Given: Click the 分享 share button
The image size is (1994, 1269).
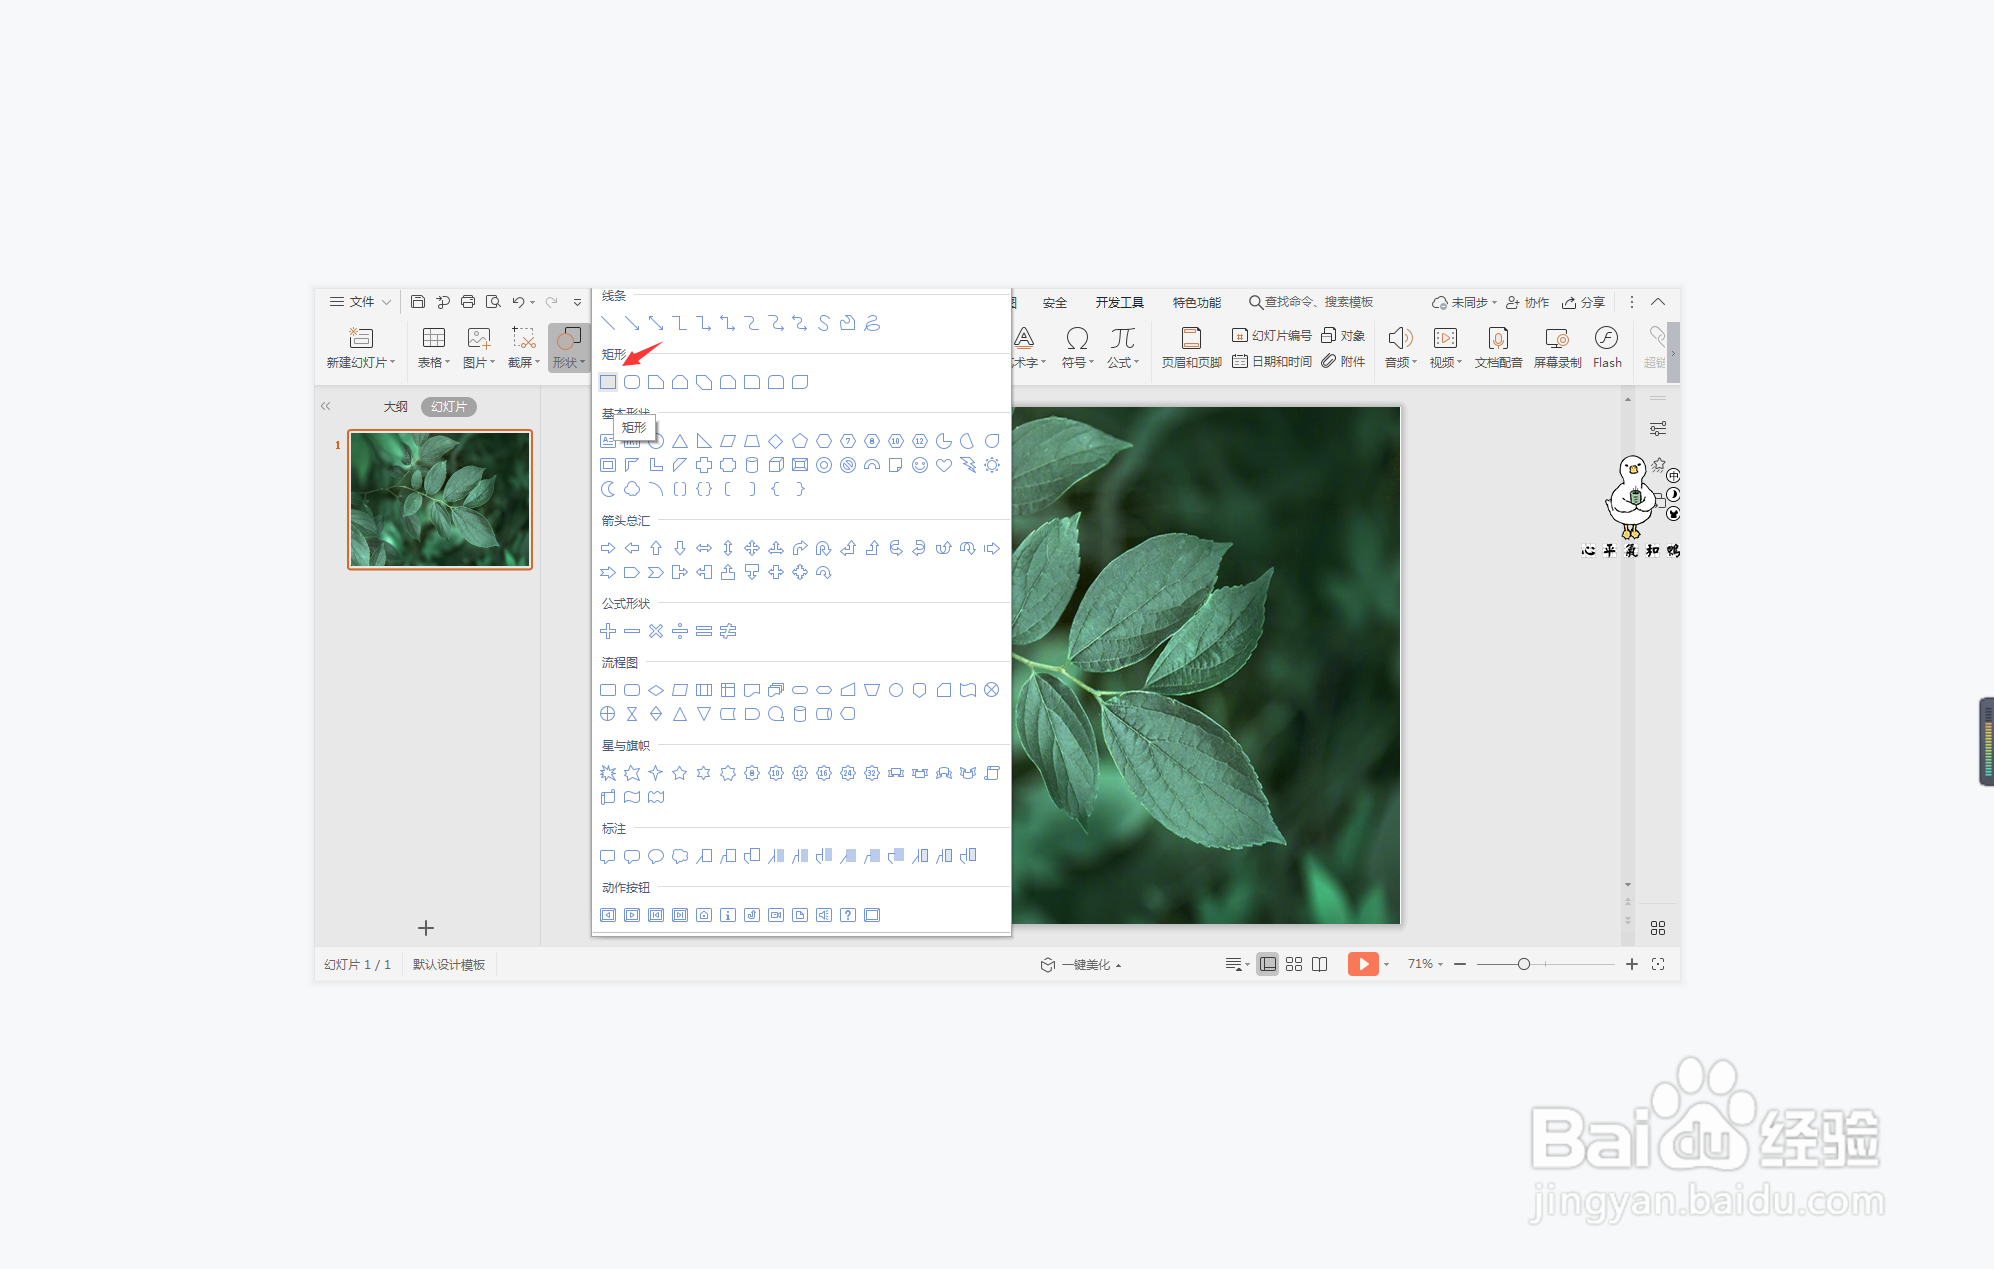Looking at the screenshot, I should pos(1584,302).
